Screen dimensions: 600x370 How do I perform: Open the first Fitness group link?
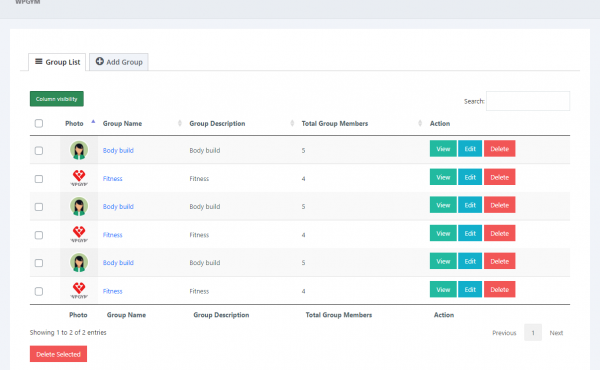pos(112,179)
